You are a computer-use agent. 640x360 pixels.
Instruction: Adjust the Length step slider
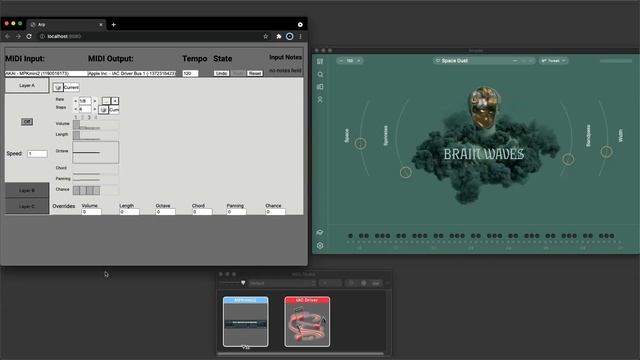pyautogui.click(x=96, y=135)
